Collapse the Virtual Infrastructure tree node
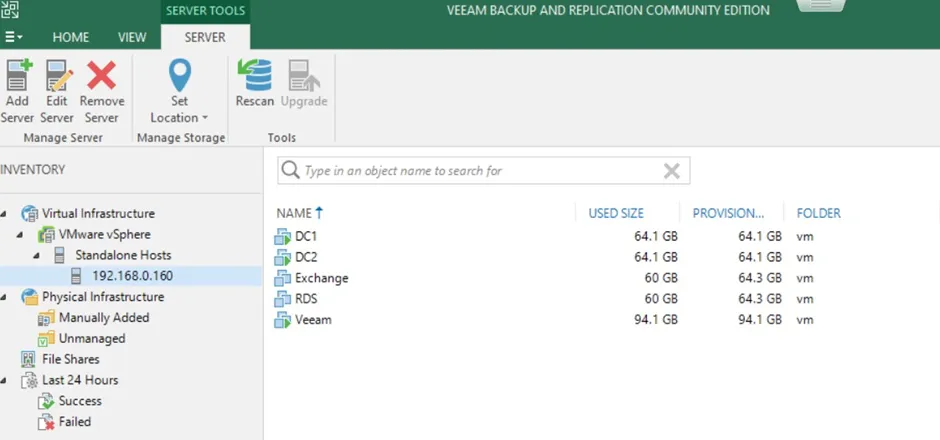Viewport: 940px width, 440px height. 5,214
